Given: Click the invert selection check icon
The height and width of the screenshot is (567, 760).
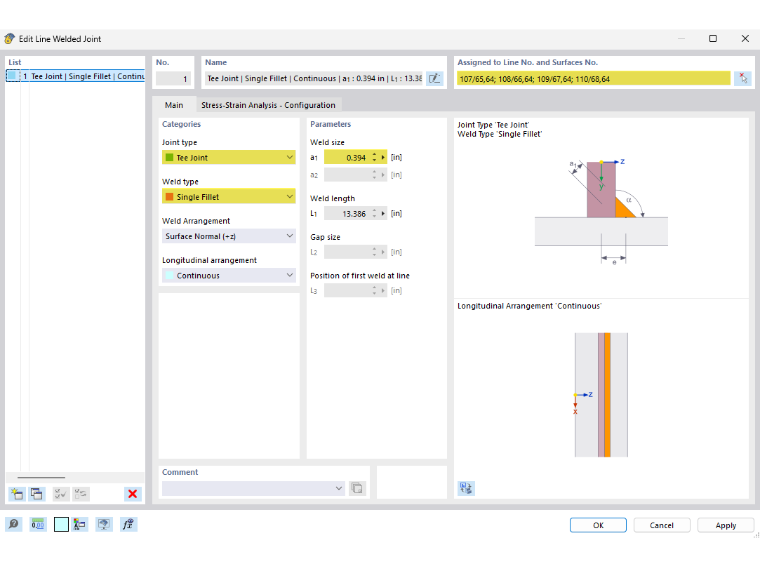Looking at the screenshot, I should 80,494.
